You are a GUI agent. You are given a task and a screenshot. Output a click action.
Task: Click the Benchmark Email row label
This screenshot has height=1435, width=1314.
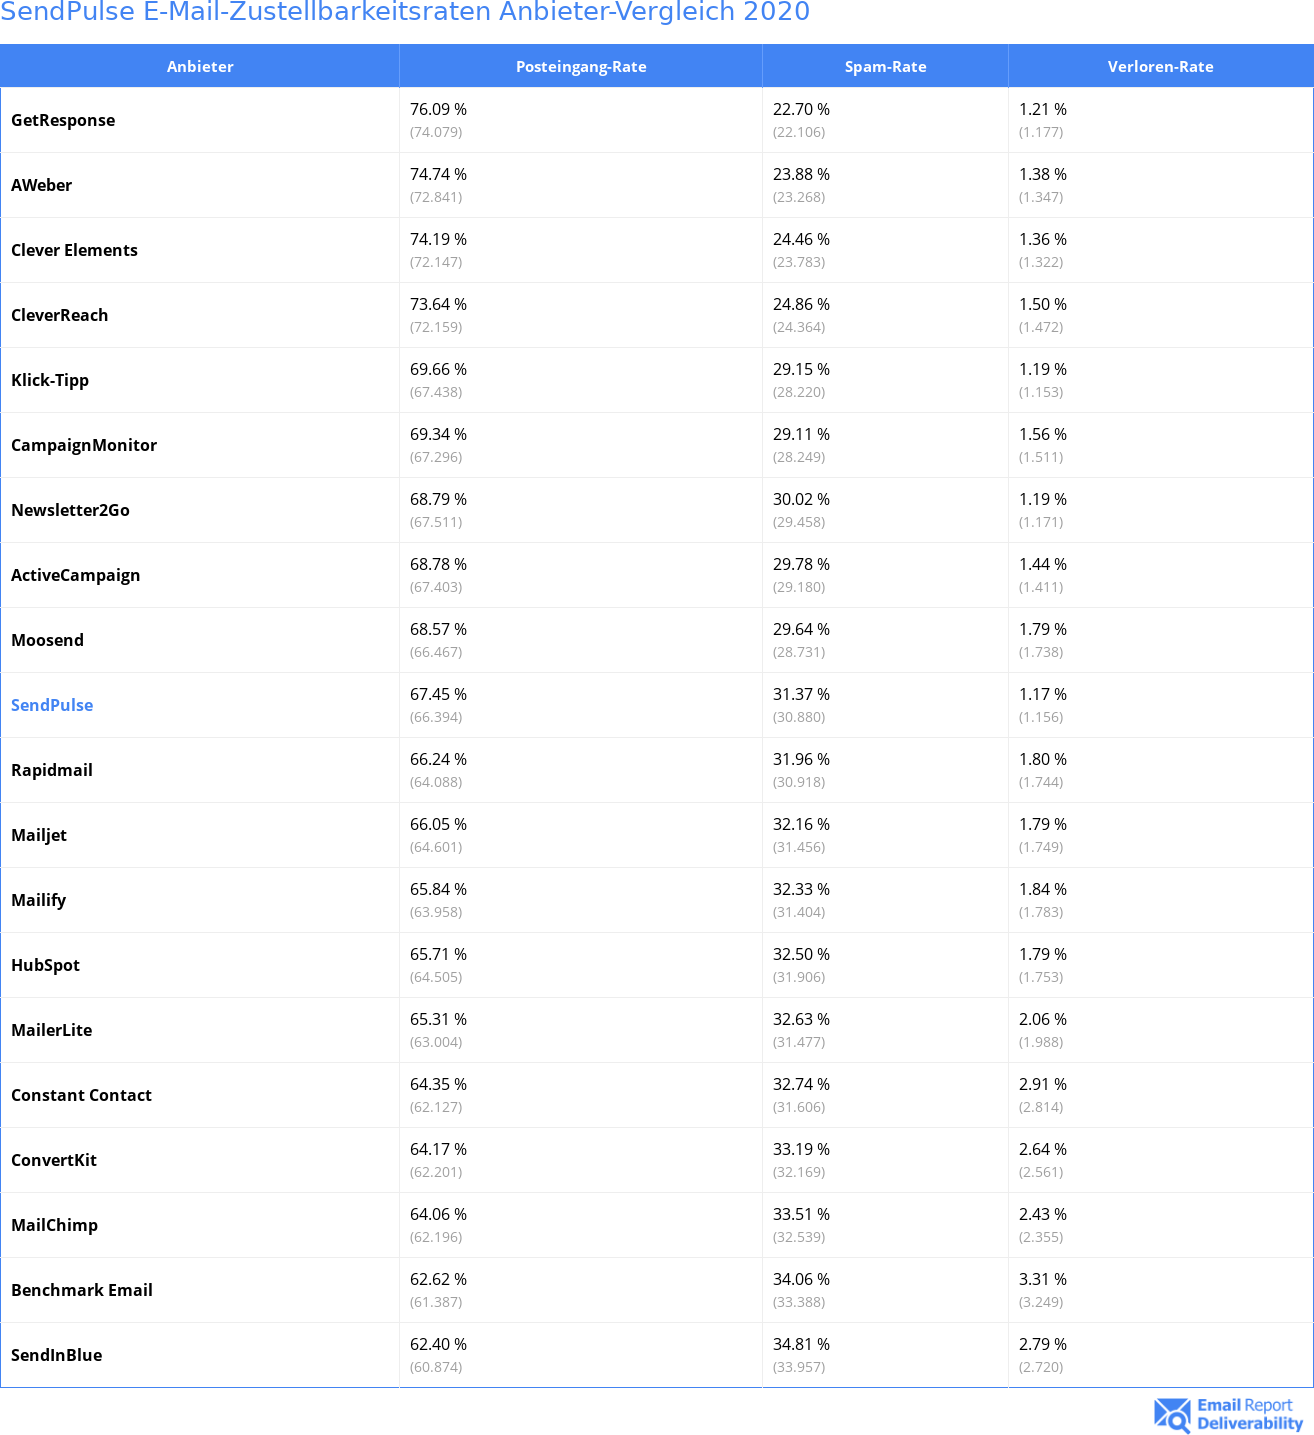point(82,1290)
